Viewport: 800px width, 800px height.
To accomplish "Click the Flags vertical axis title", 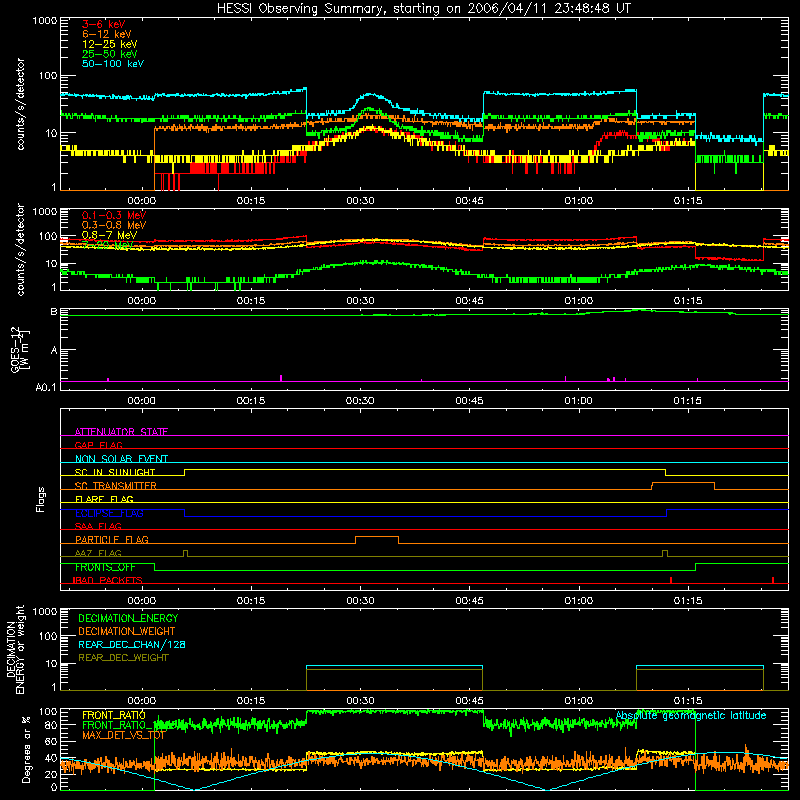I will tap(40, 499).
